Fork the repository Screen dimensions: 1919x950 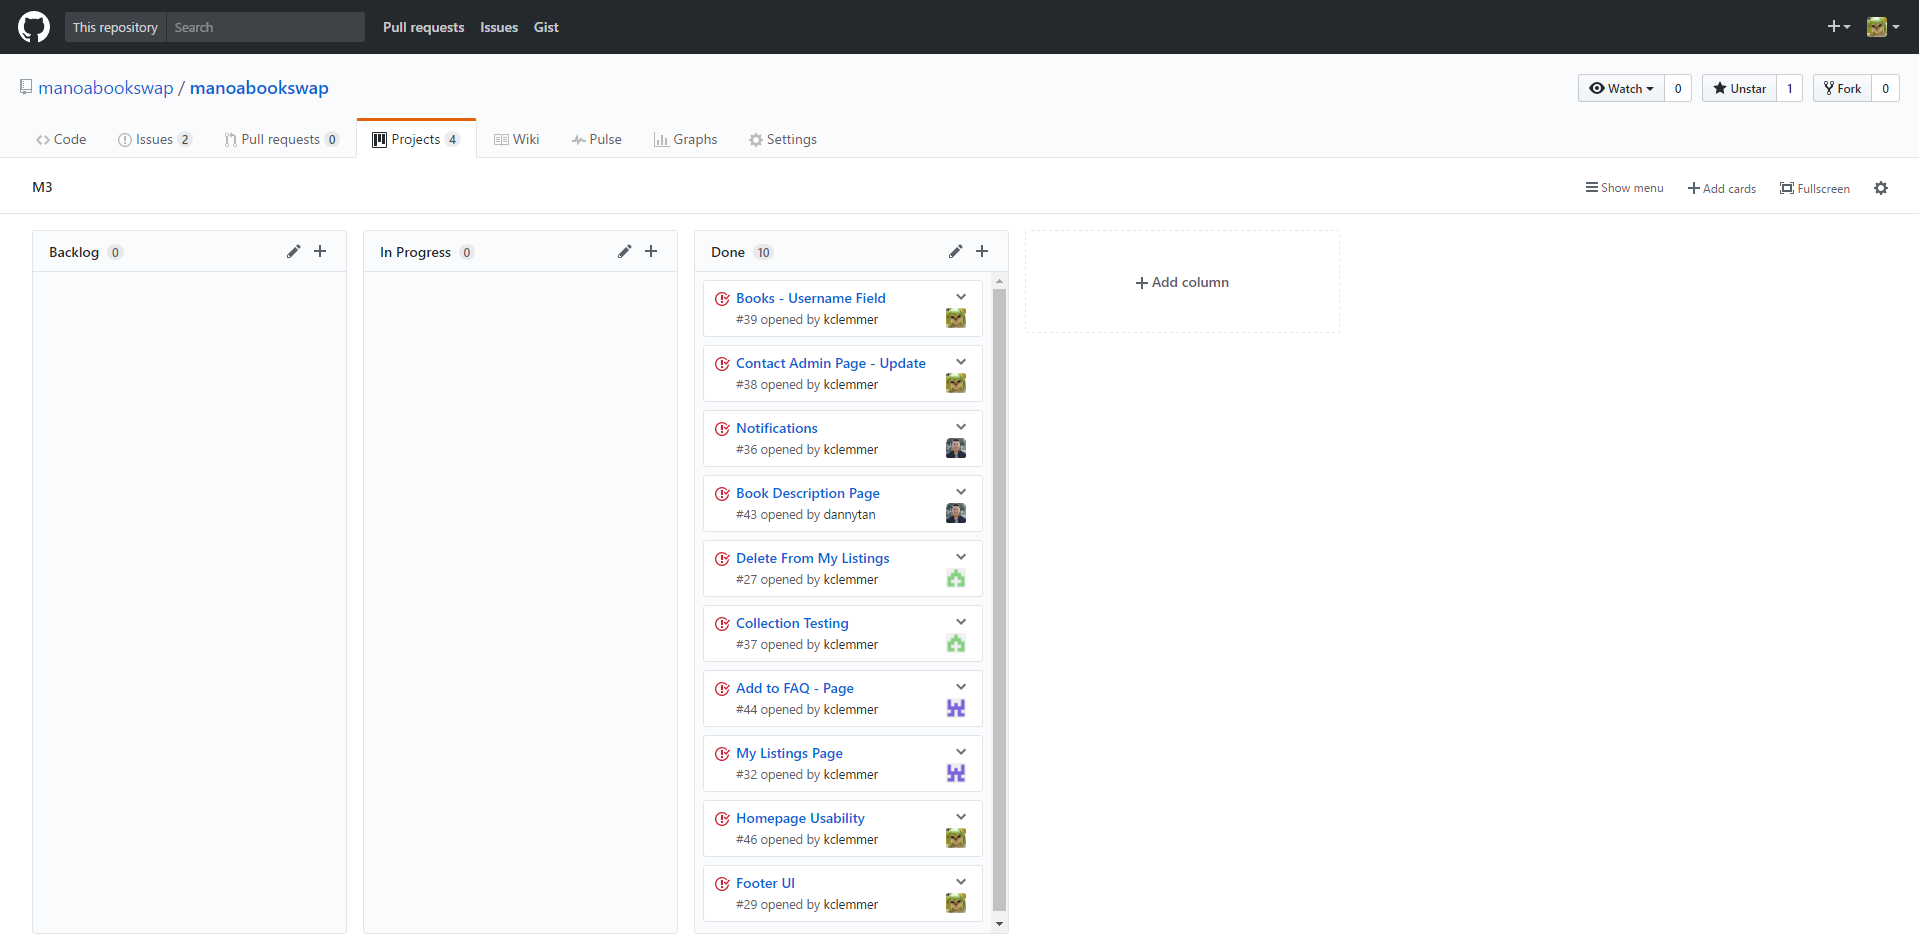(1842, 88)
